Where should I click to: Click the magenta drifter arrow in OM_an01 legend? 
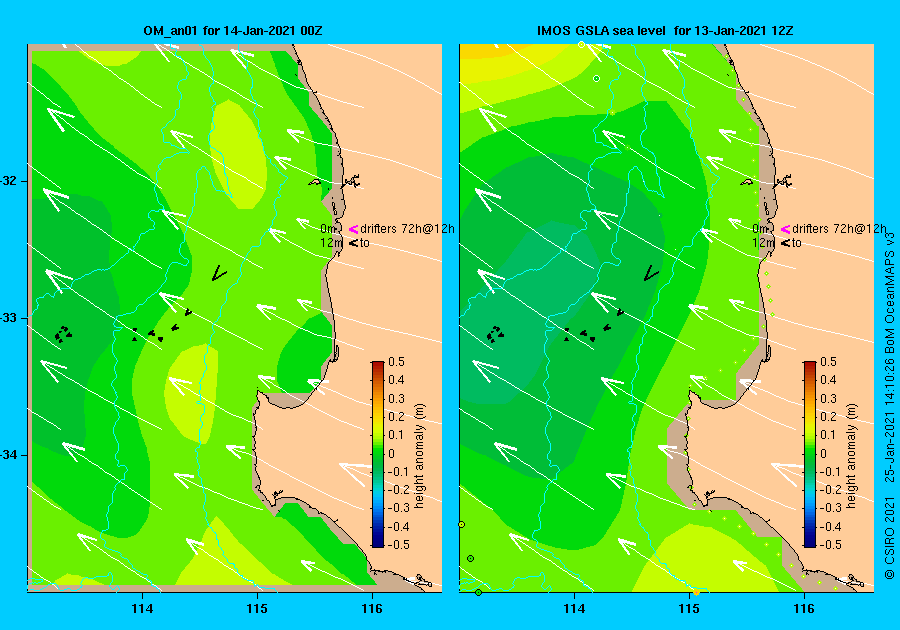tap(353, 230)
